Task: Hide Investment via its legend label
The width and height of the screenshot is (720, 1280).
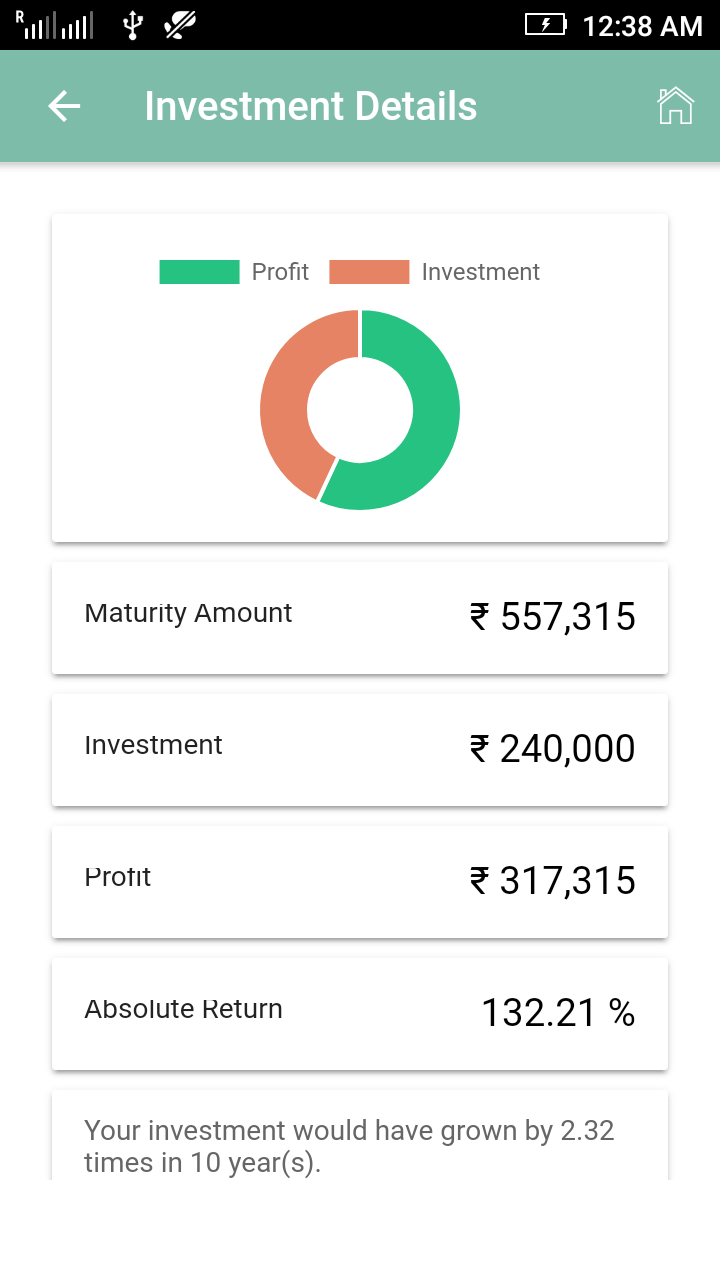Action: [480, 272]
